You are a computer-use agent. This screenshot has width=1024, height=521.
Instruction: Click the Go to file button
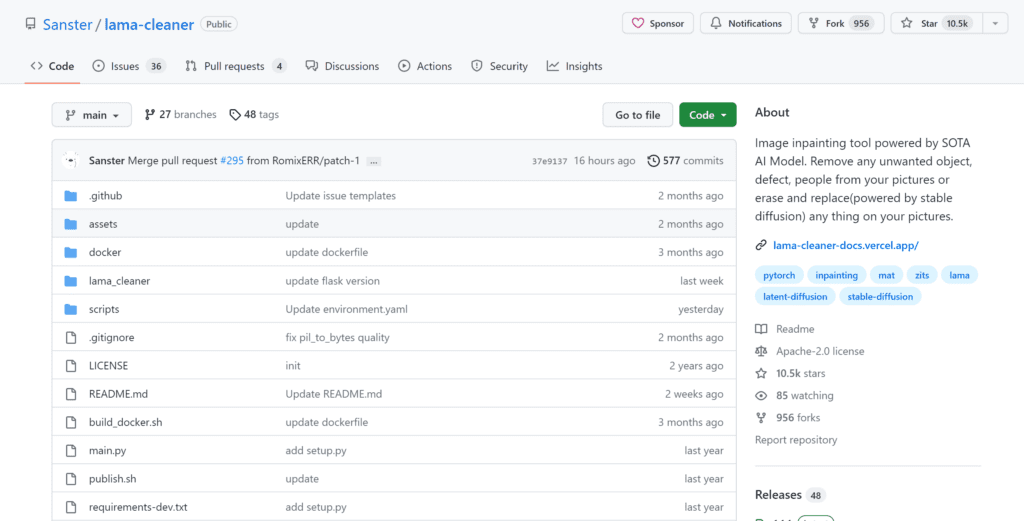637,115
